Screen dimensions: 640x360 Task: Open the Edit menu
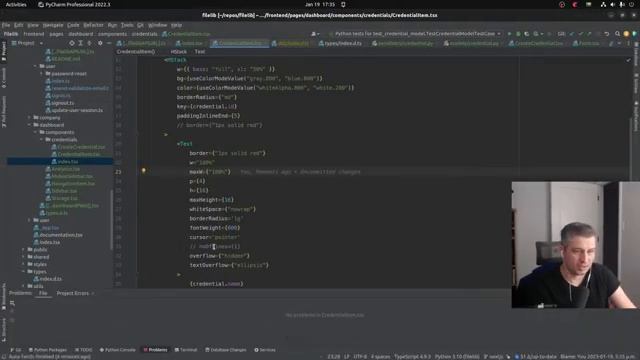coord(19,25)
